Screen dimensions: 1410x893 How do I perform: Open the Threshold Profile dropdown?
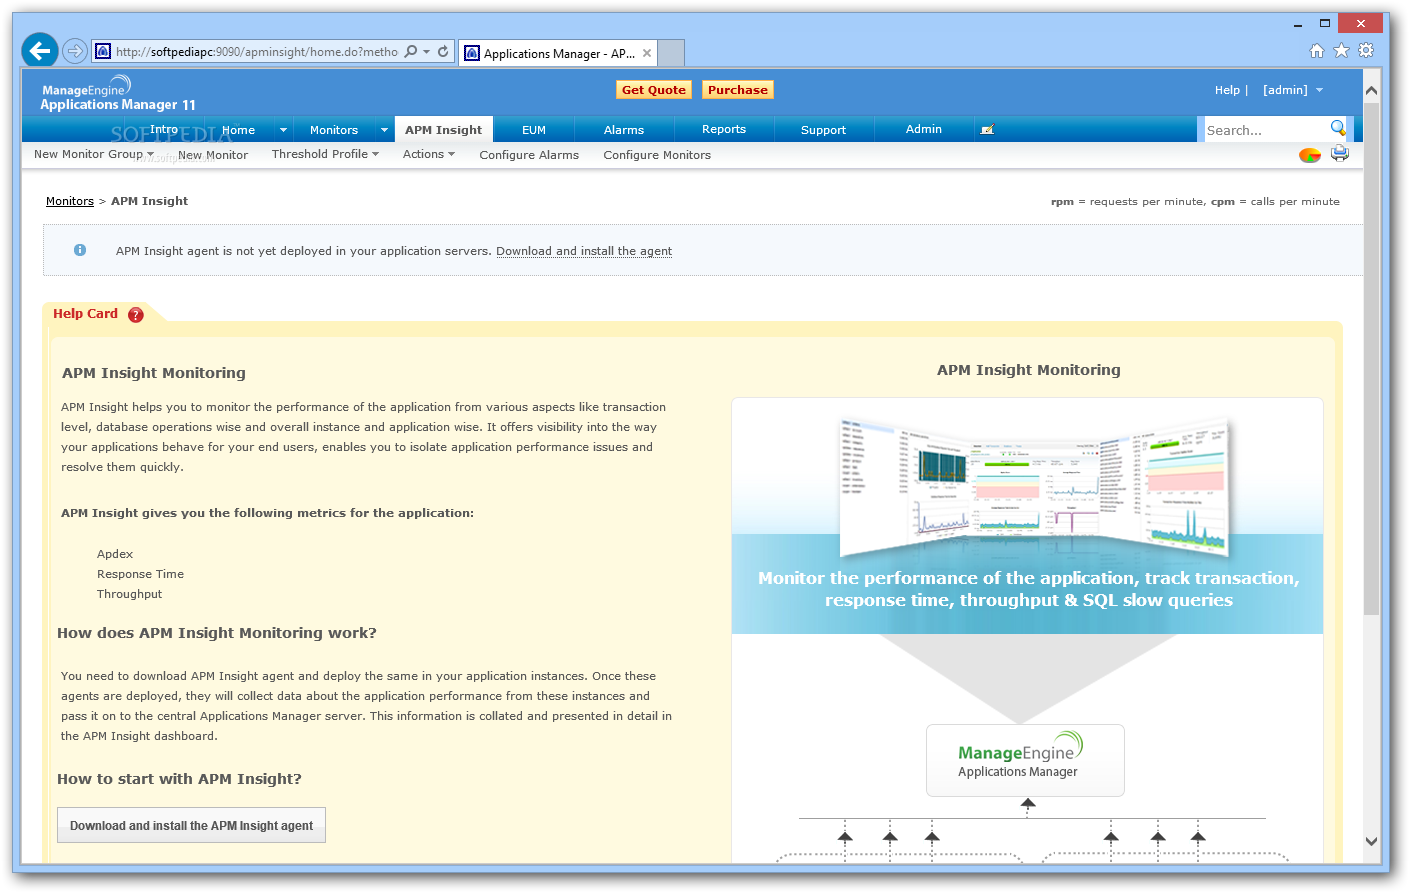(x=325, y=154)
